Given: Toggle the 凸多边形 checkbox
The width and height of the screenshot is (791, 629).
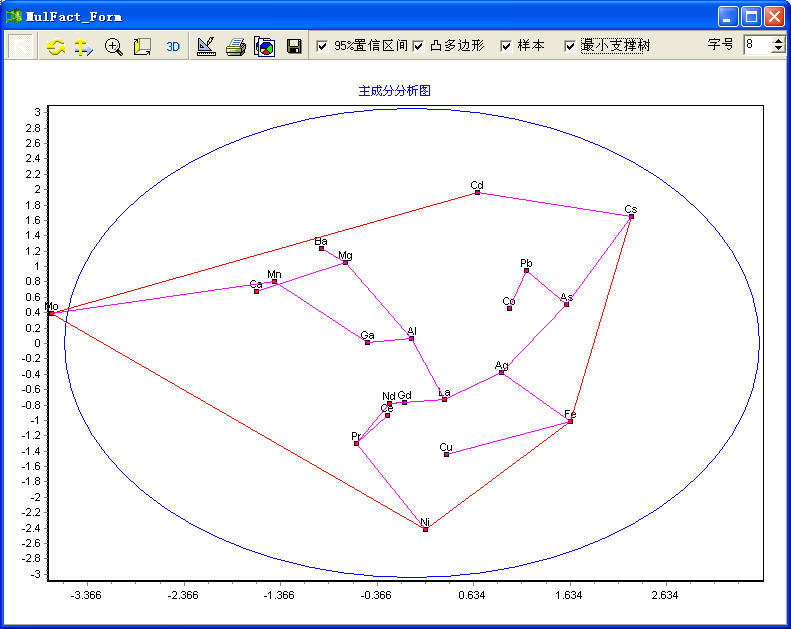Looking at the screenshot, I should 418,46.
